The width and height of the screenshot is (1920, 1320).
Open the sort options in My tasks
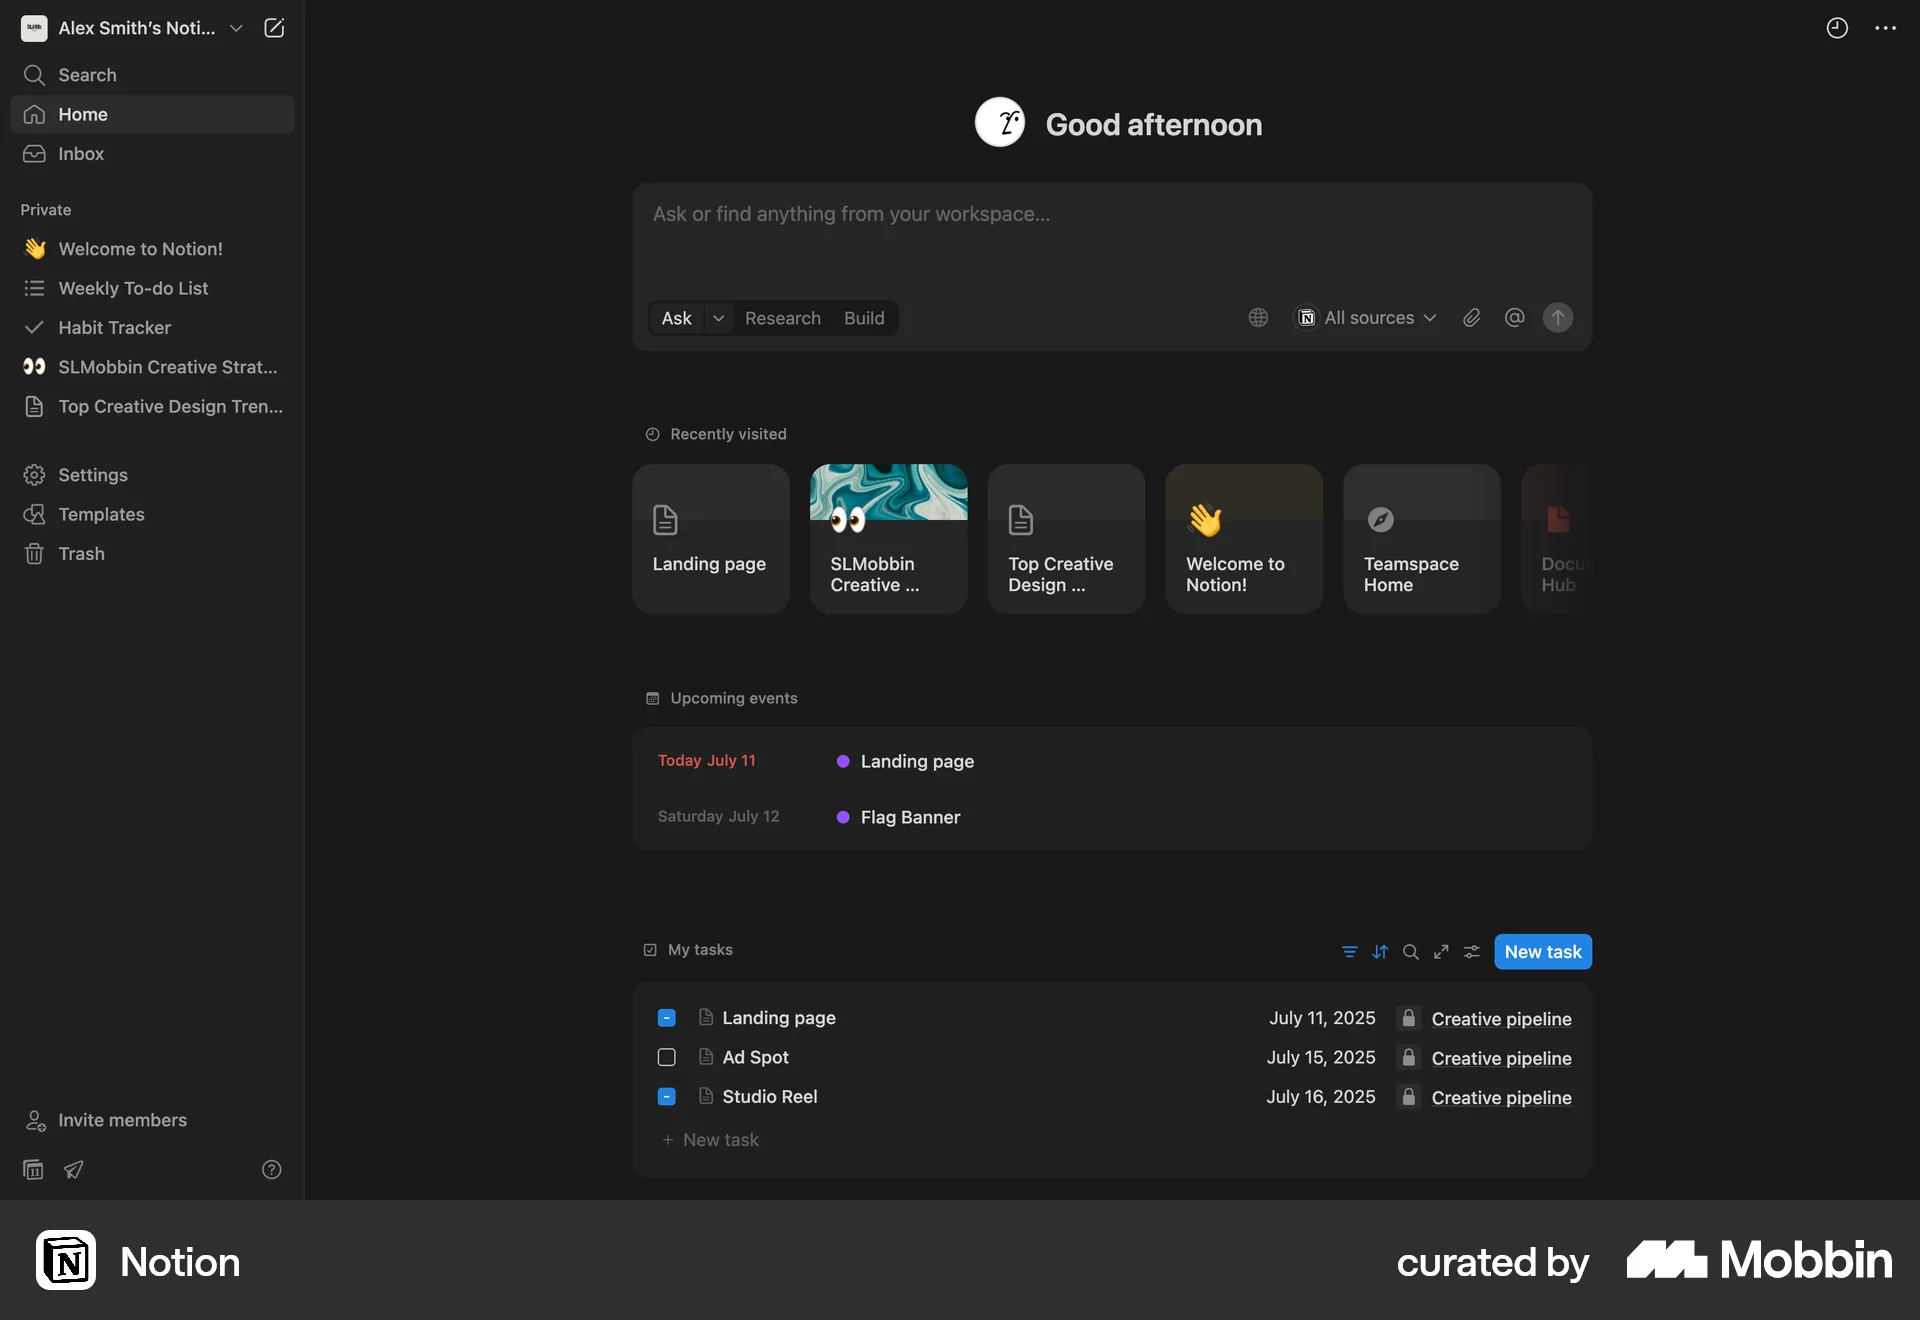1380,951
